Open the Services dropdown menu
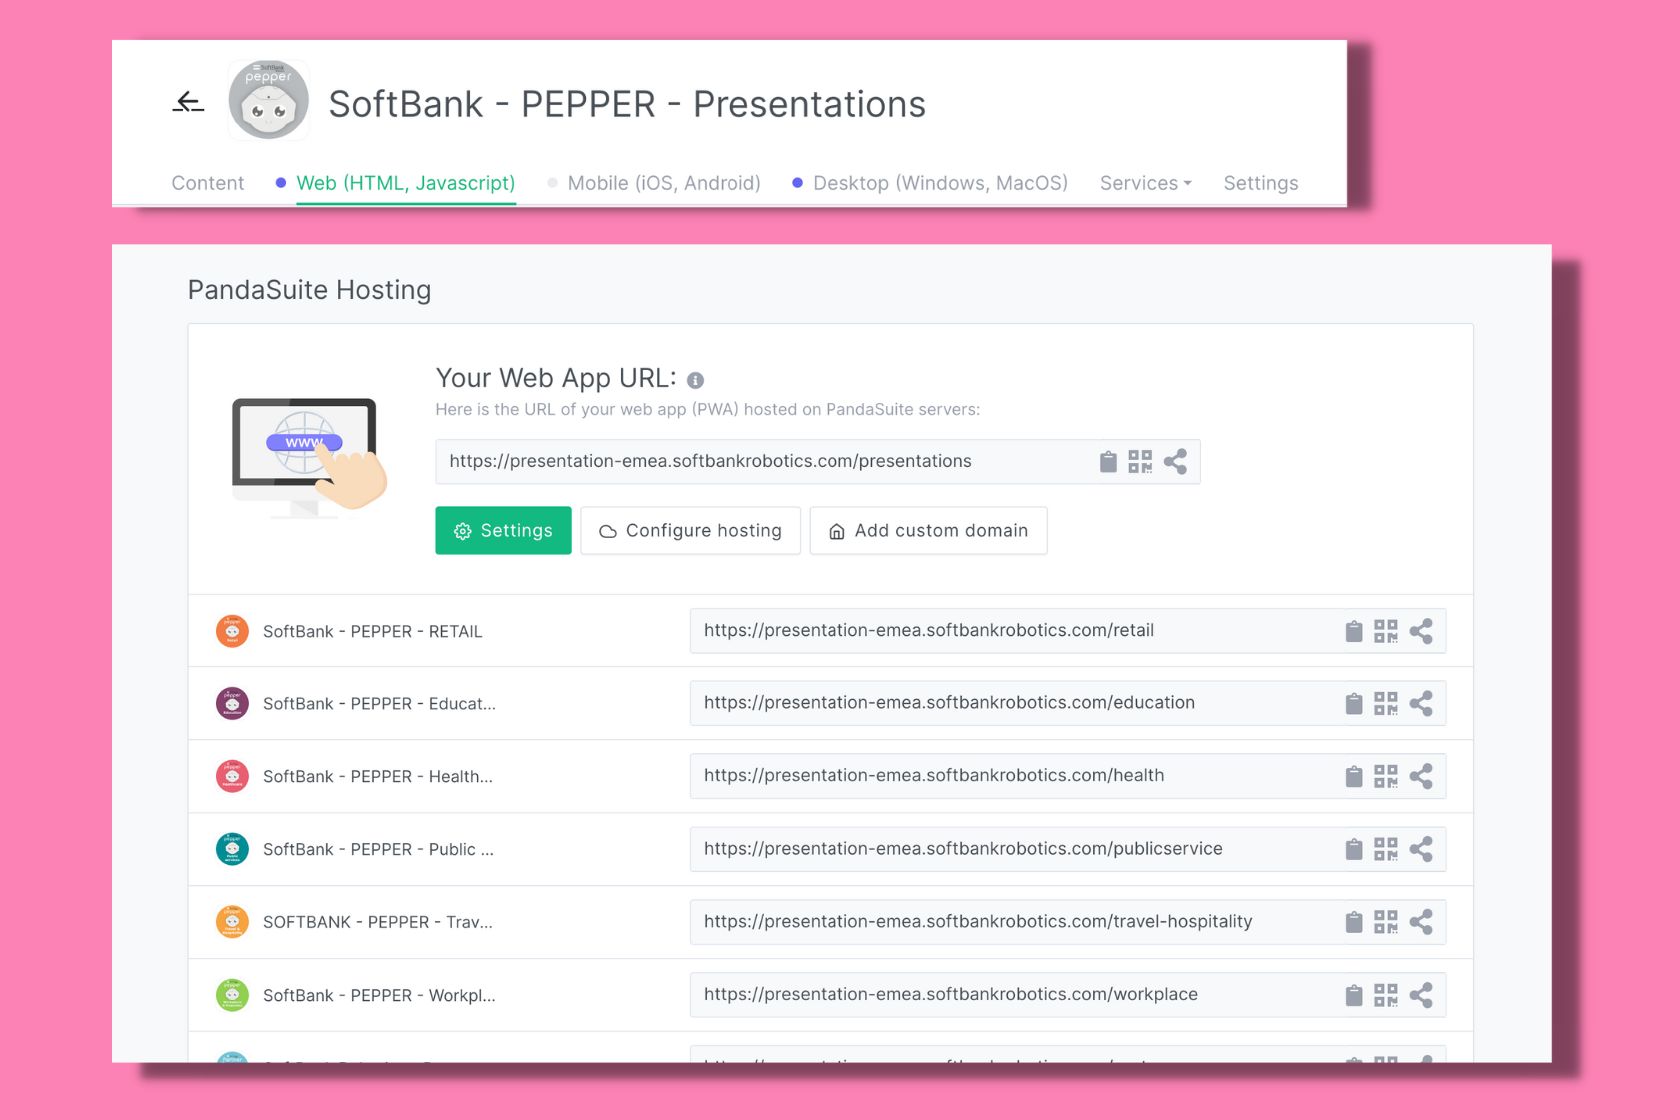Screen dimensions: 1680x1120 pos(1144,183)
